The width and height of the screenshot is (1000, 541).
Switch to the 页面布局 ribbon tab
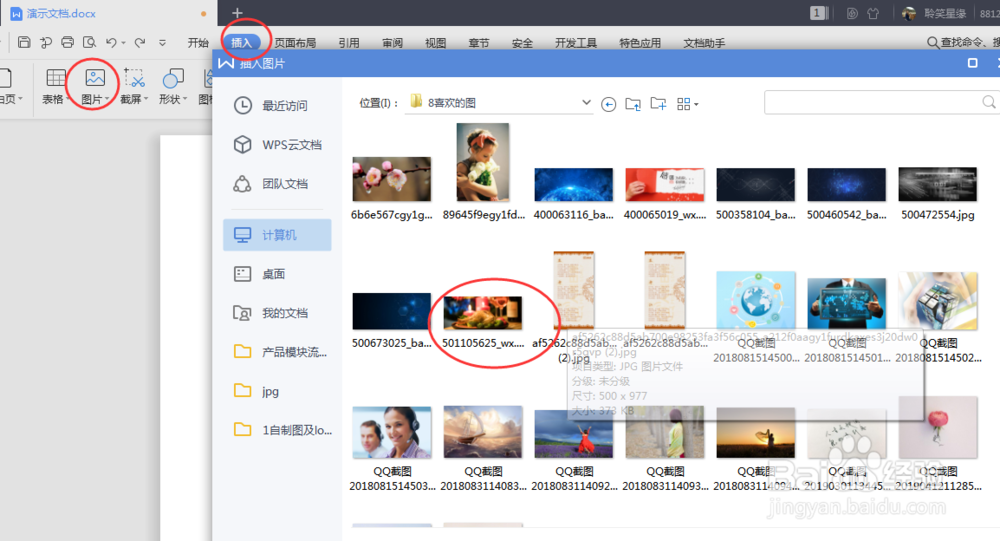295,43
